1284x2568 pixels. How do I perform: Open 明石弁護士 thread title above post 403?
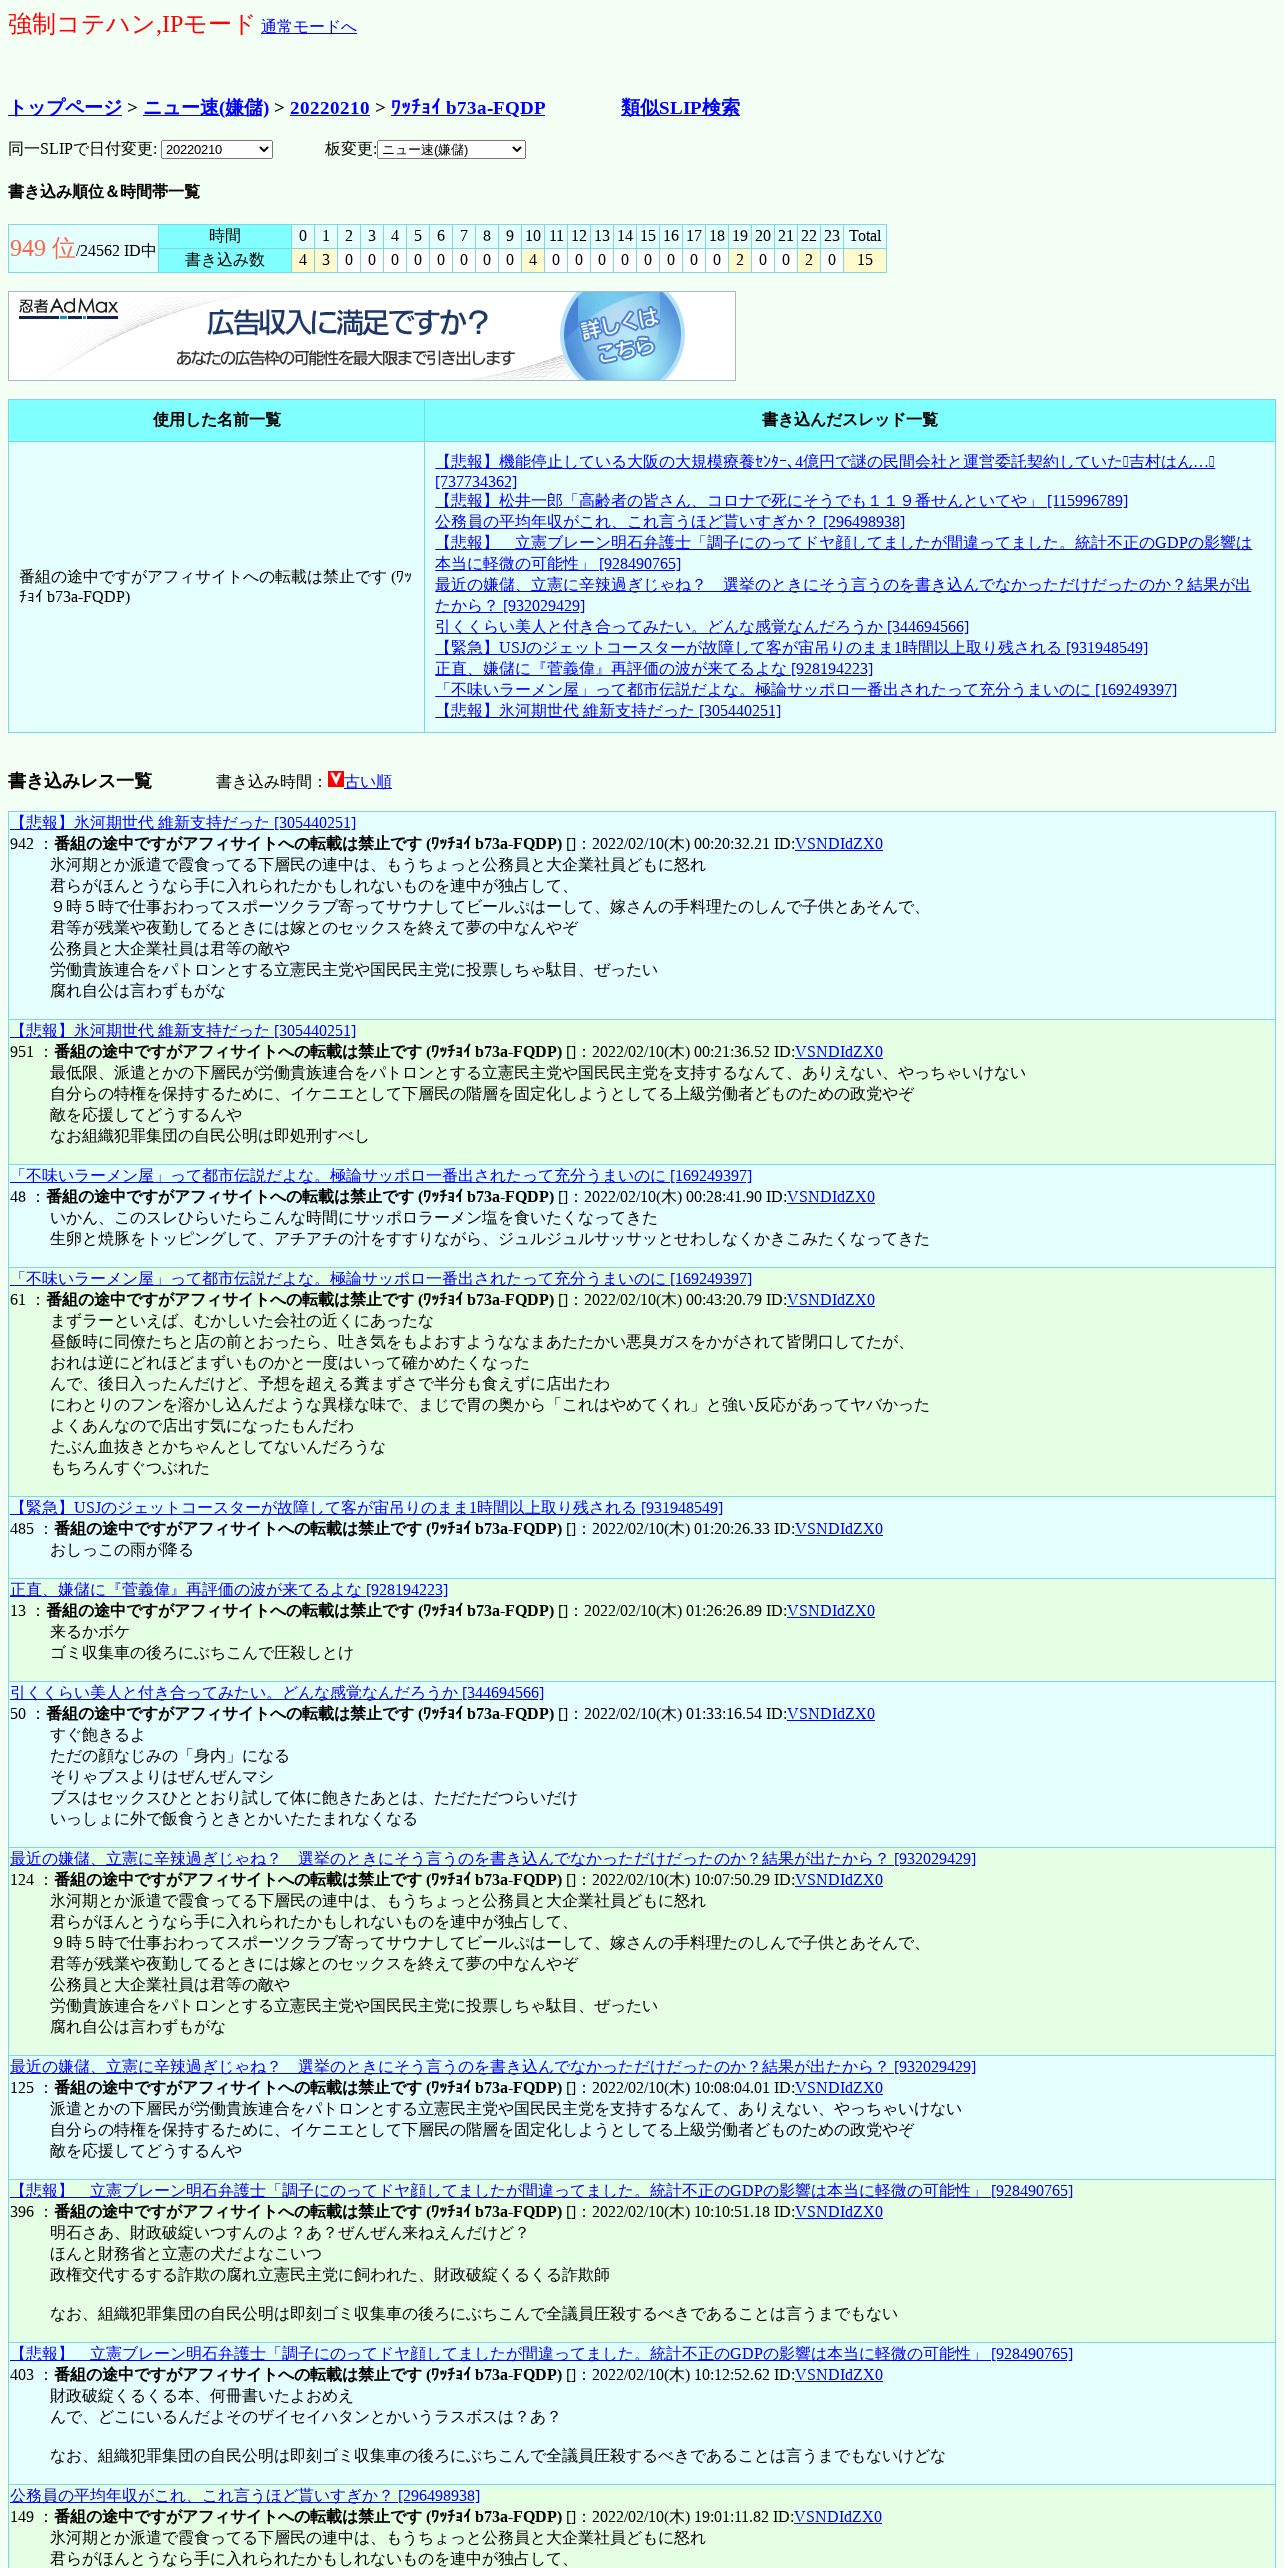click(541, 2354)
